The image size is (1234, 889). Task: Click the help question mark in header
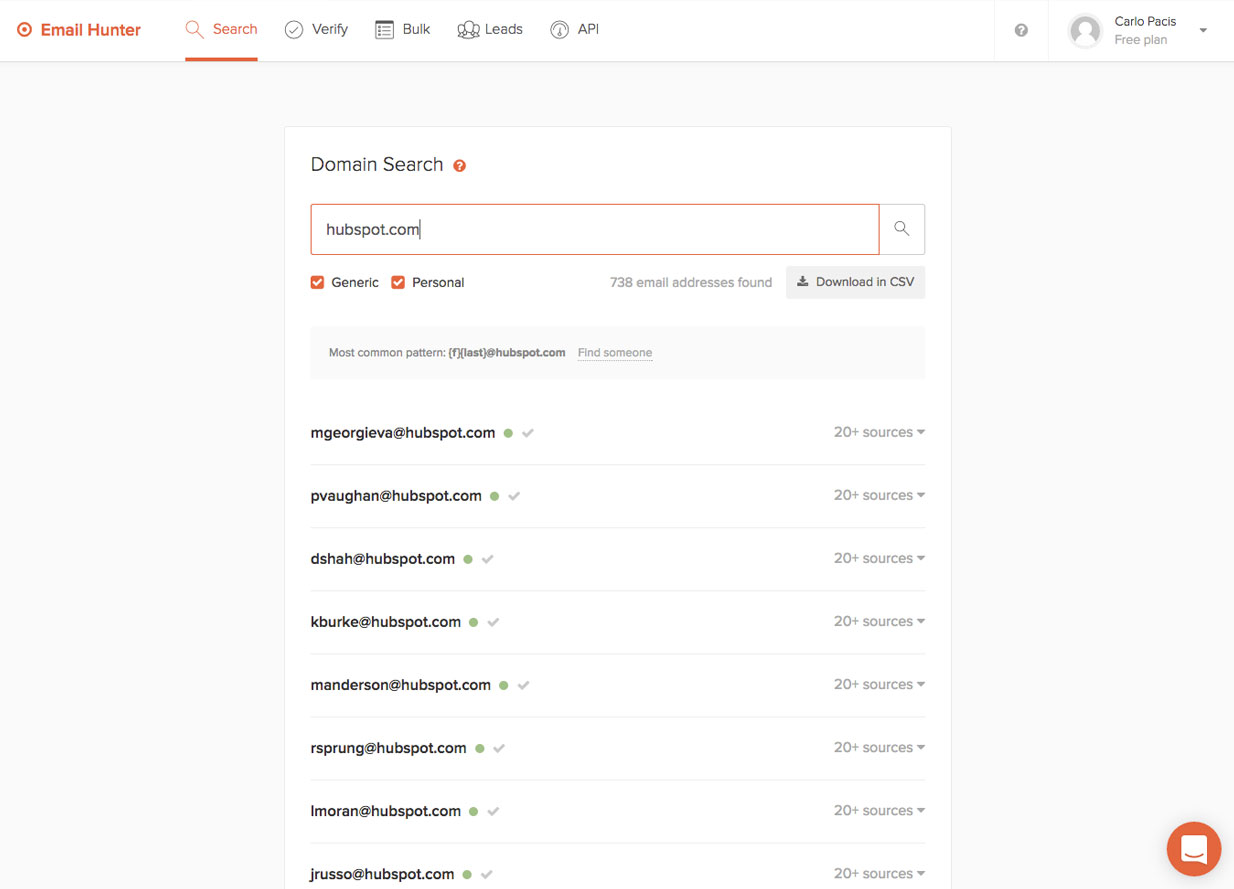pyautogui.click(x=1021, y=30)
